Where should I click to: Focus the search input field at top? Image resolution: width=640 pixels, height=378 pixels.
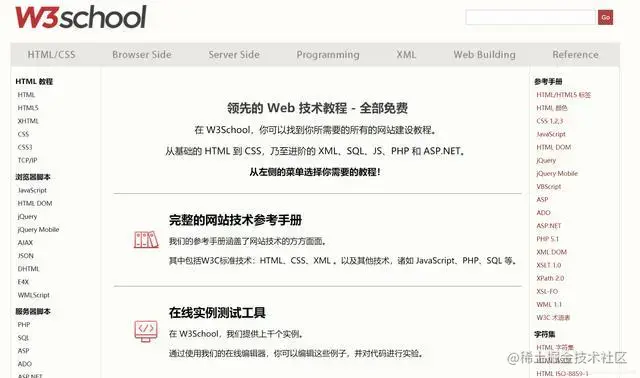point(531,17)
